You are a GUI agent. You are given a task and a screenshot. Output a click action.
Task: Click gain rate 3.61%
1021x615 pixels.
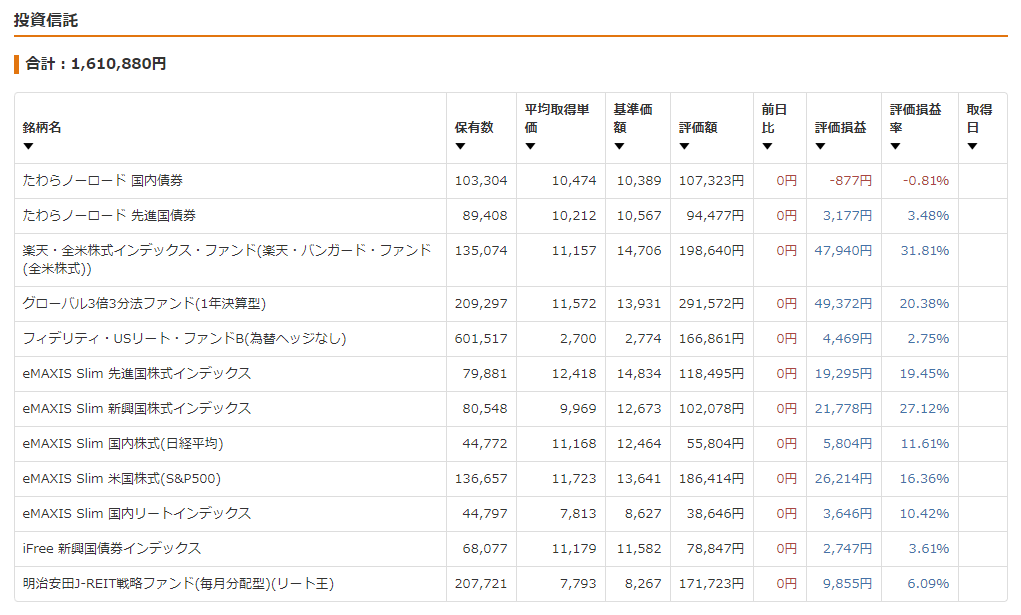click(929, 549)
